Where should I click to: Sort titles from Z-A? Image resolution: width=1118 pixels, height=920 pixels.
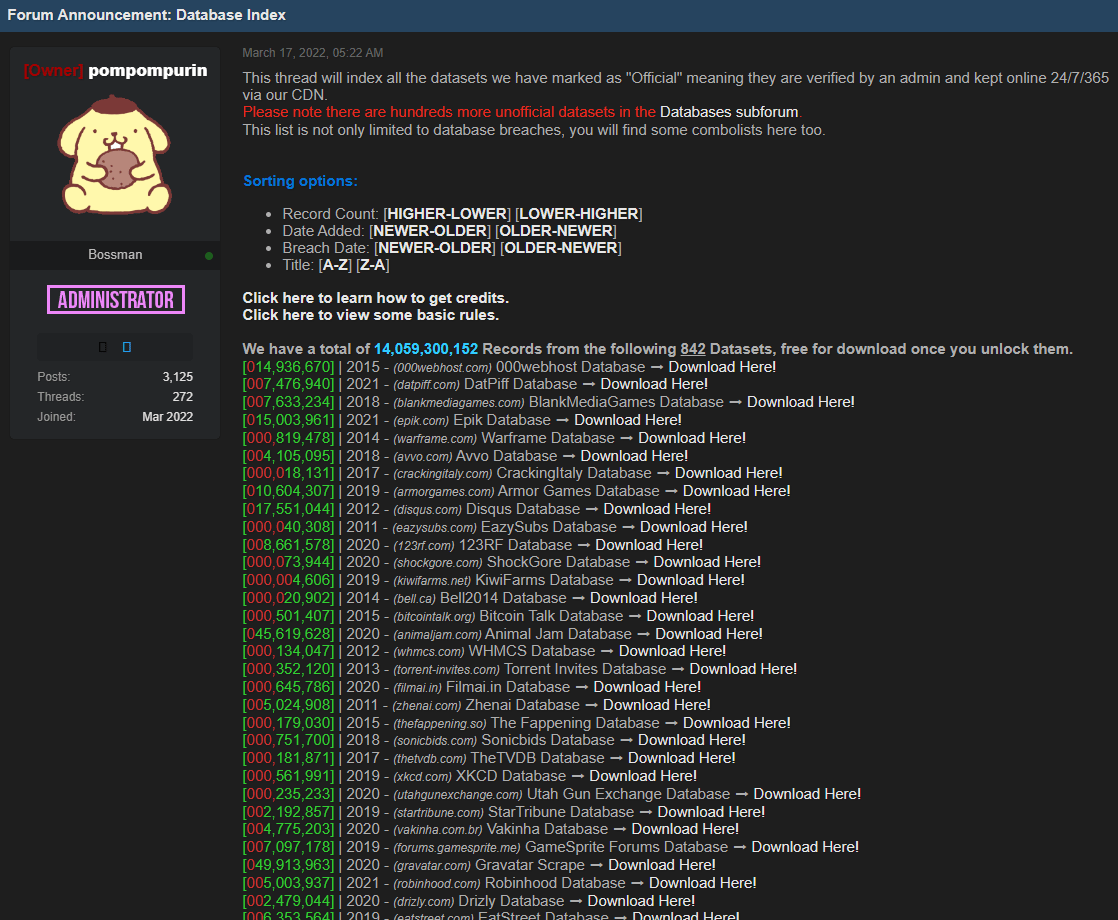(372, 265)
